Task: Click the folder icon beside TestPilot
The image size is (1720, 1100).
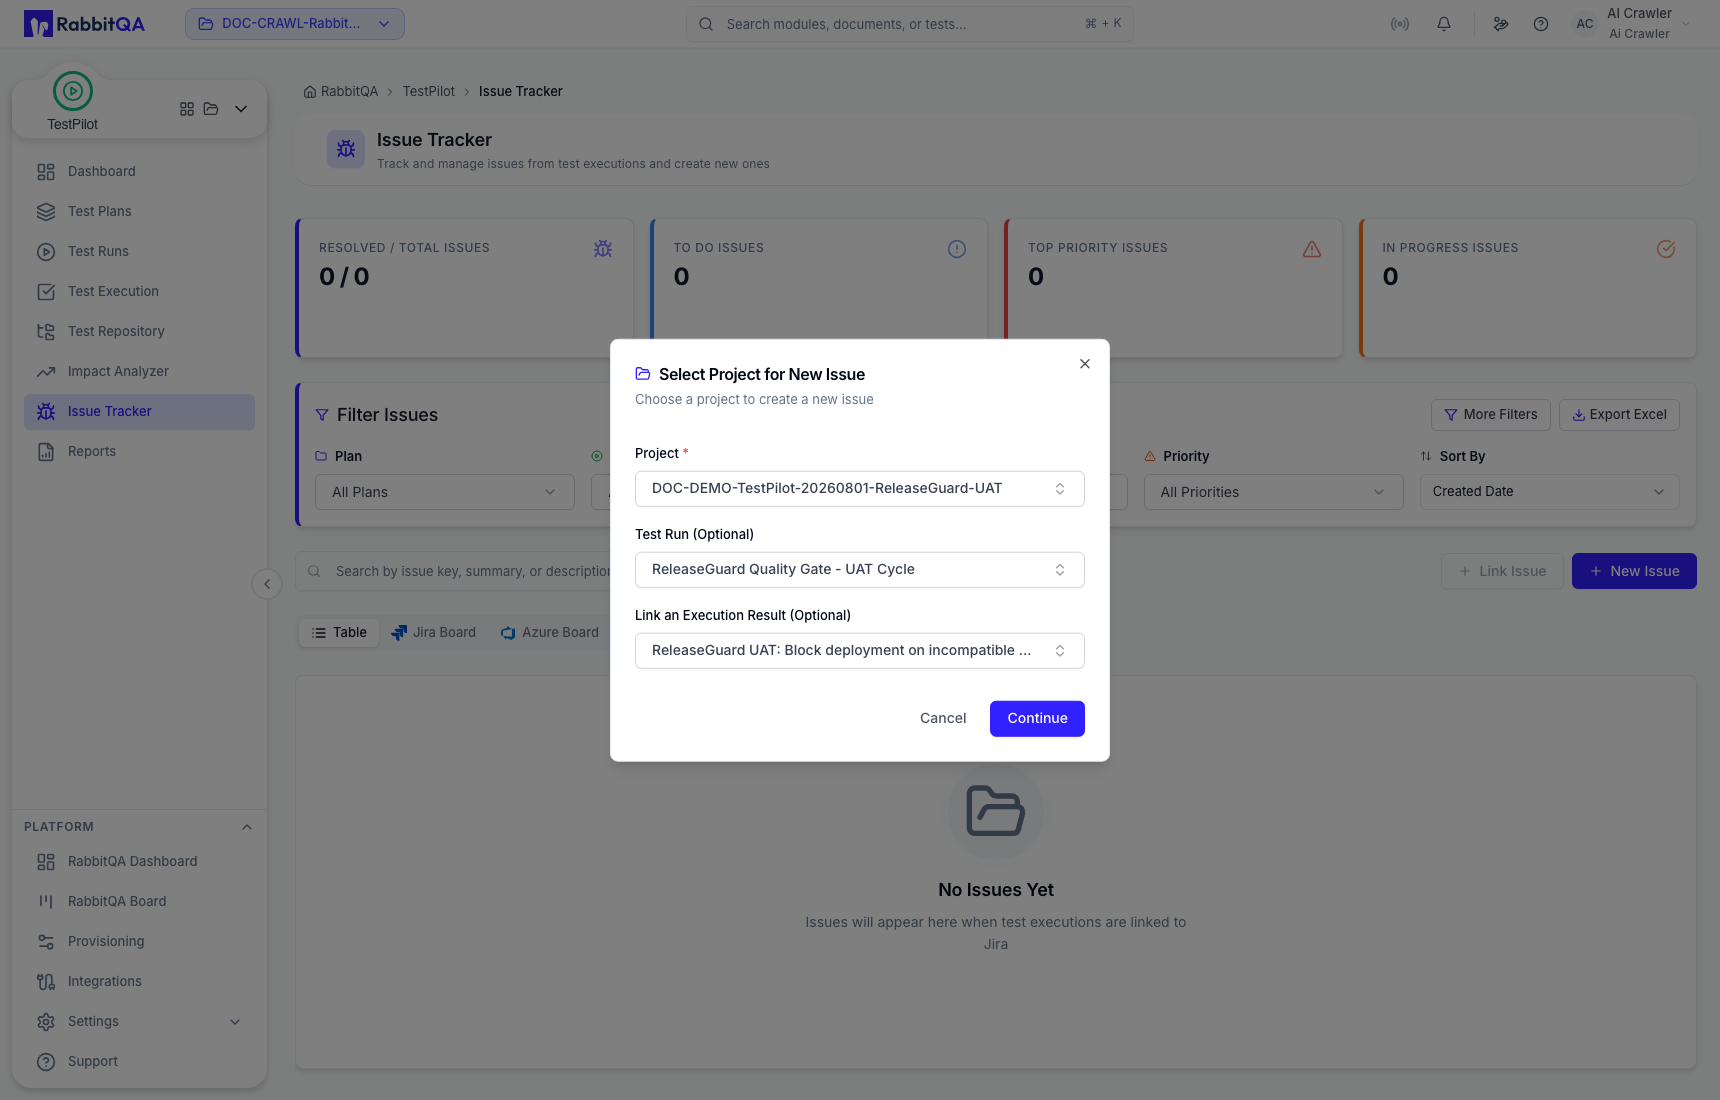Action: pos(211,109)
